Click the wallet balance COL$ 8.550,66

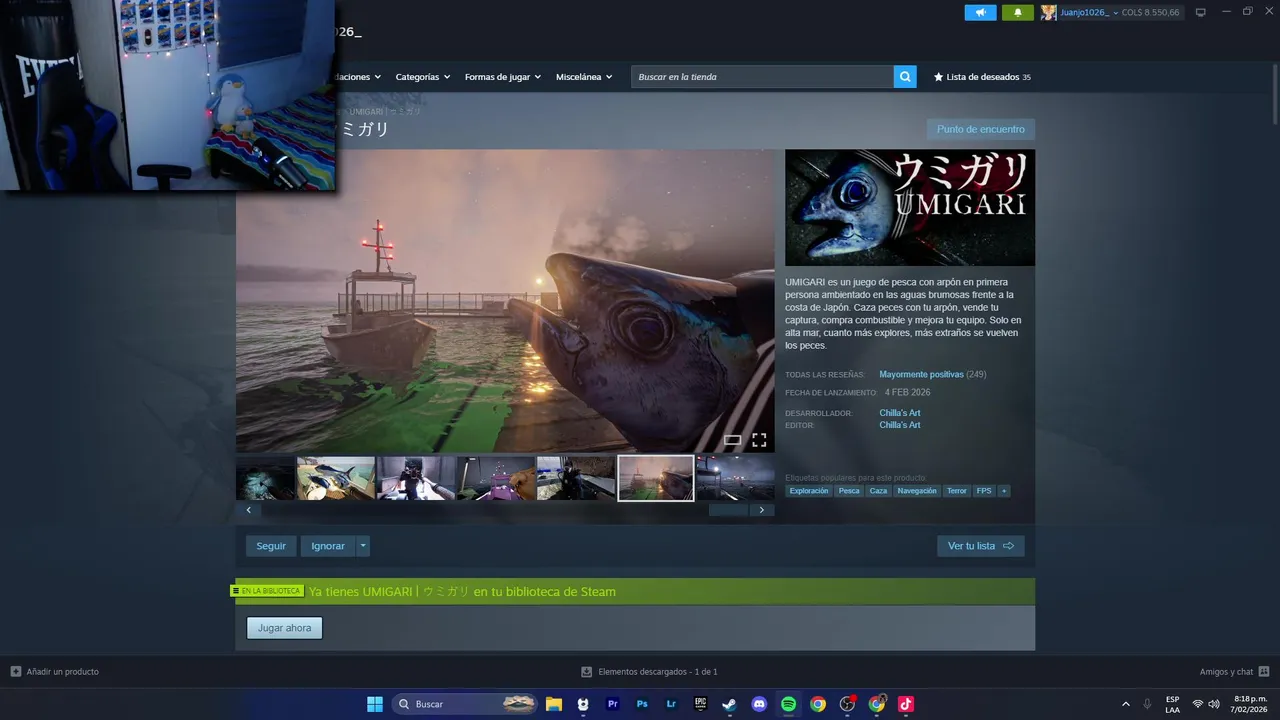pyautogui.click(x=1151, y=12)
